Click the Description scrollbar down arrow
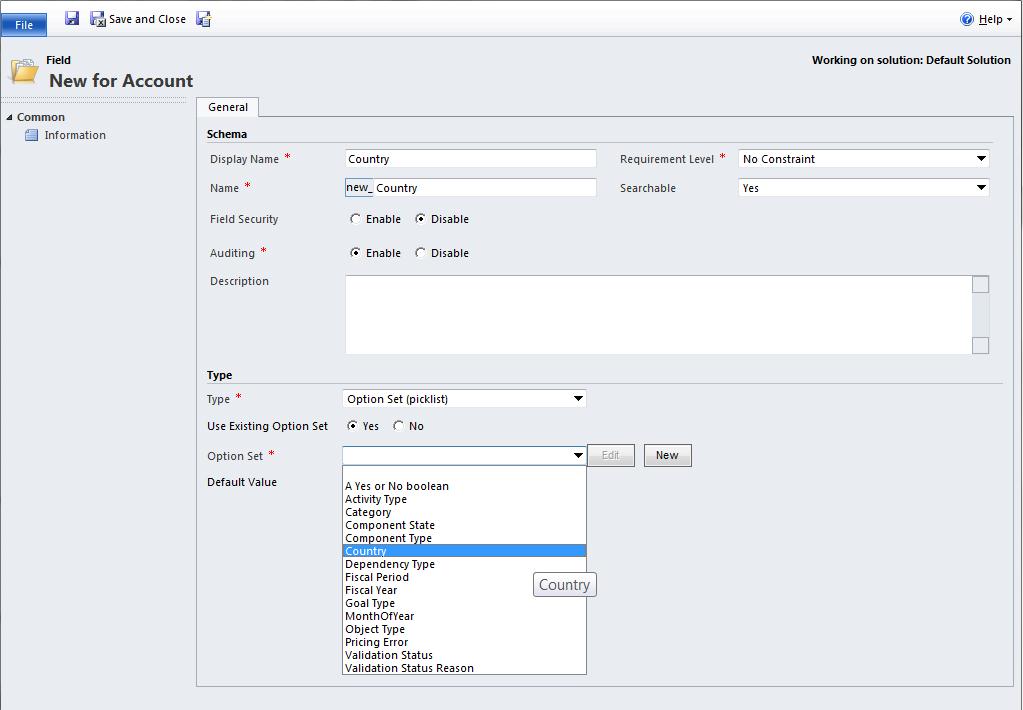The image size is (1023, 710). [980, 345]
